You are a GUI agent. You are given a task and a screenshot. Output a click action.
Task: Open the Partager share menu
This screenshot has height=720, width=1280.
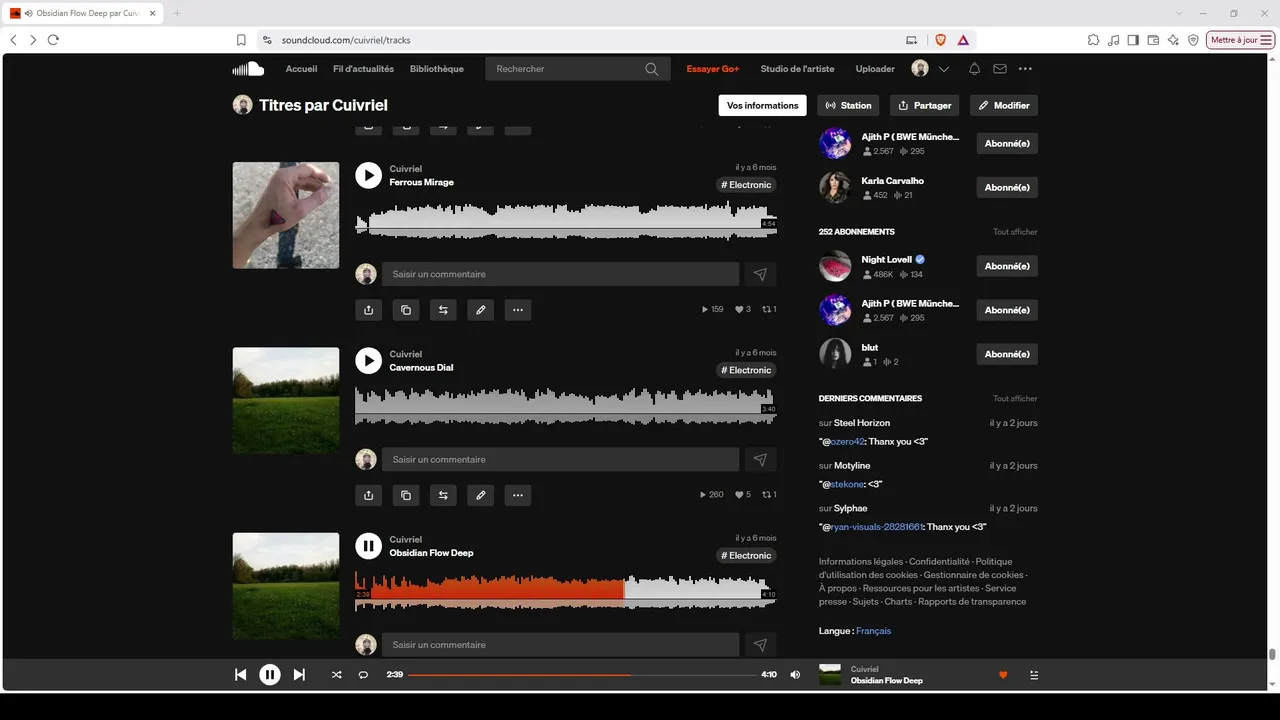[924, 105]
